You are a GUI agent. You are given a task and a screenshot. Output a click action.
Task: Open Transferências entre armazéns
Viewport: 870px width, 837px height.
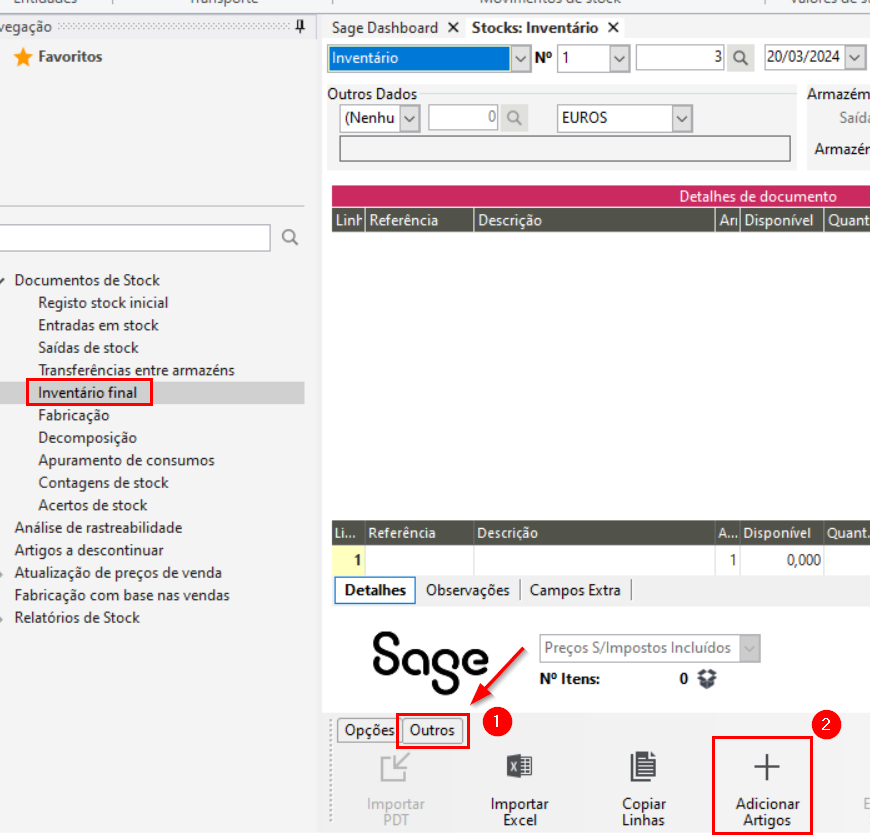pos(136,370)
